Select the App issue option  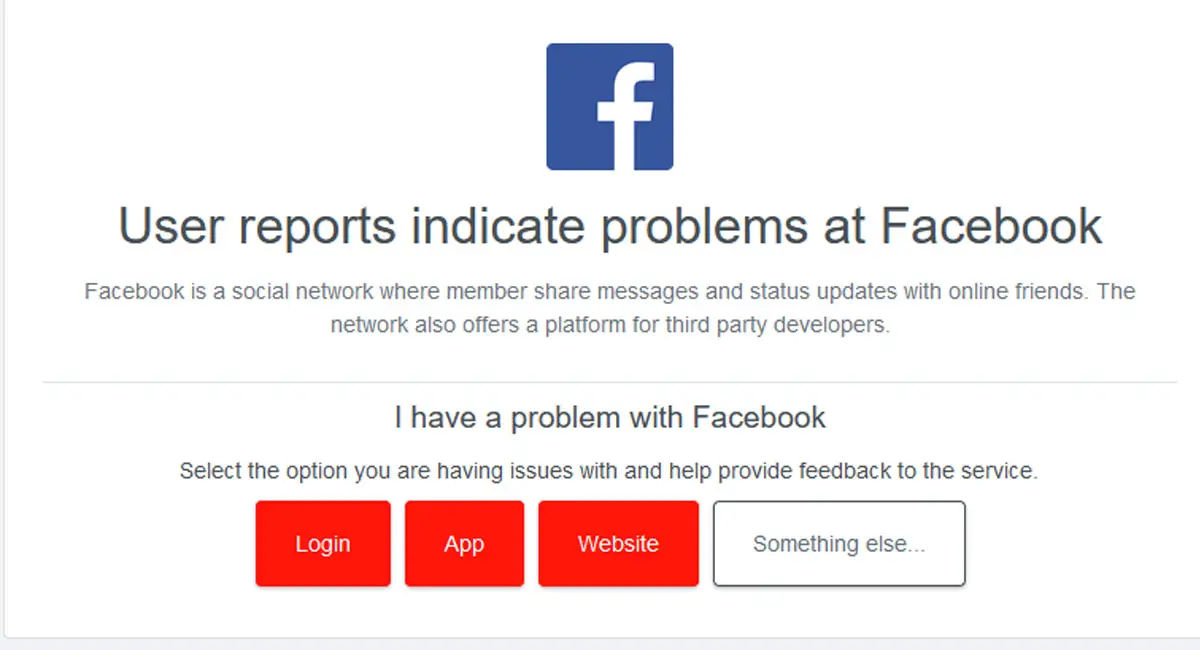click(463, 543)
